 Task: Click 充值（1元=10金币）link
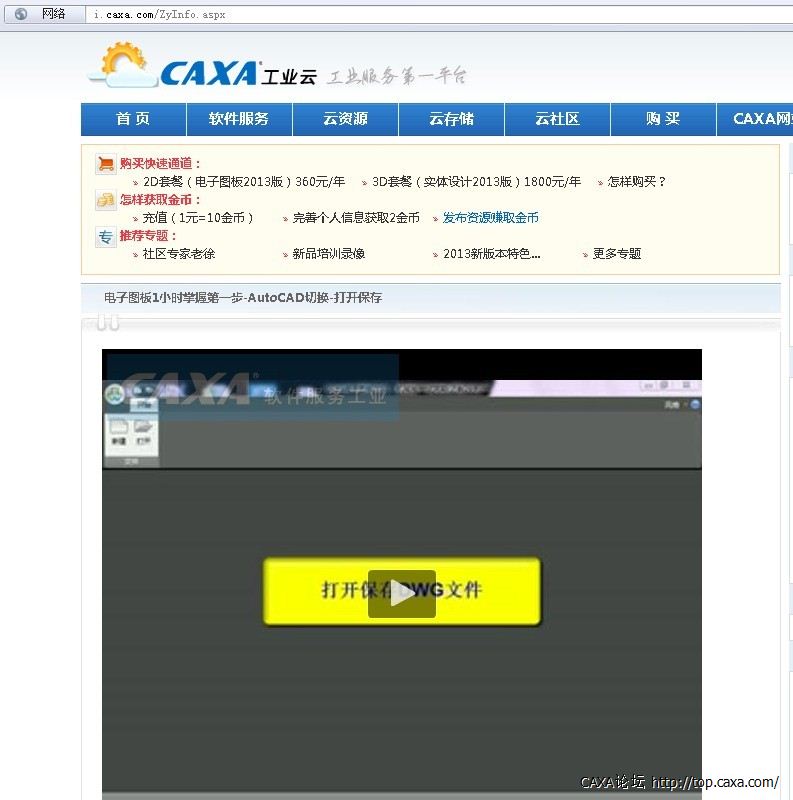198,218
